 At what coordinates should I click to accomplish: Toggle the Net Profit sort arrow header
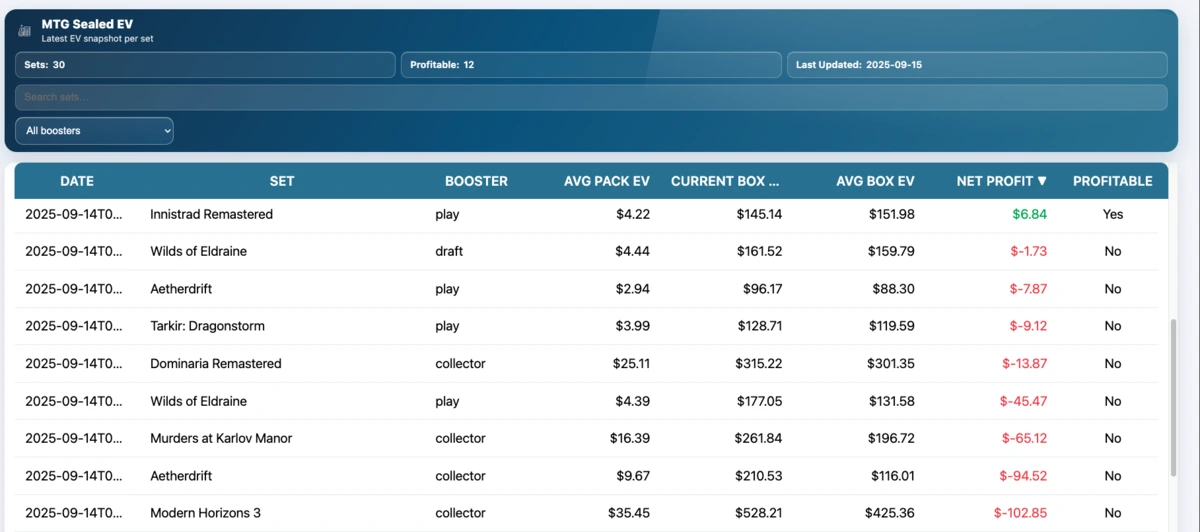coord(1002,181)
